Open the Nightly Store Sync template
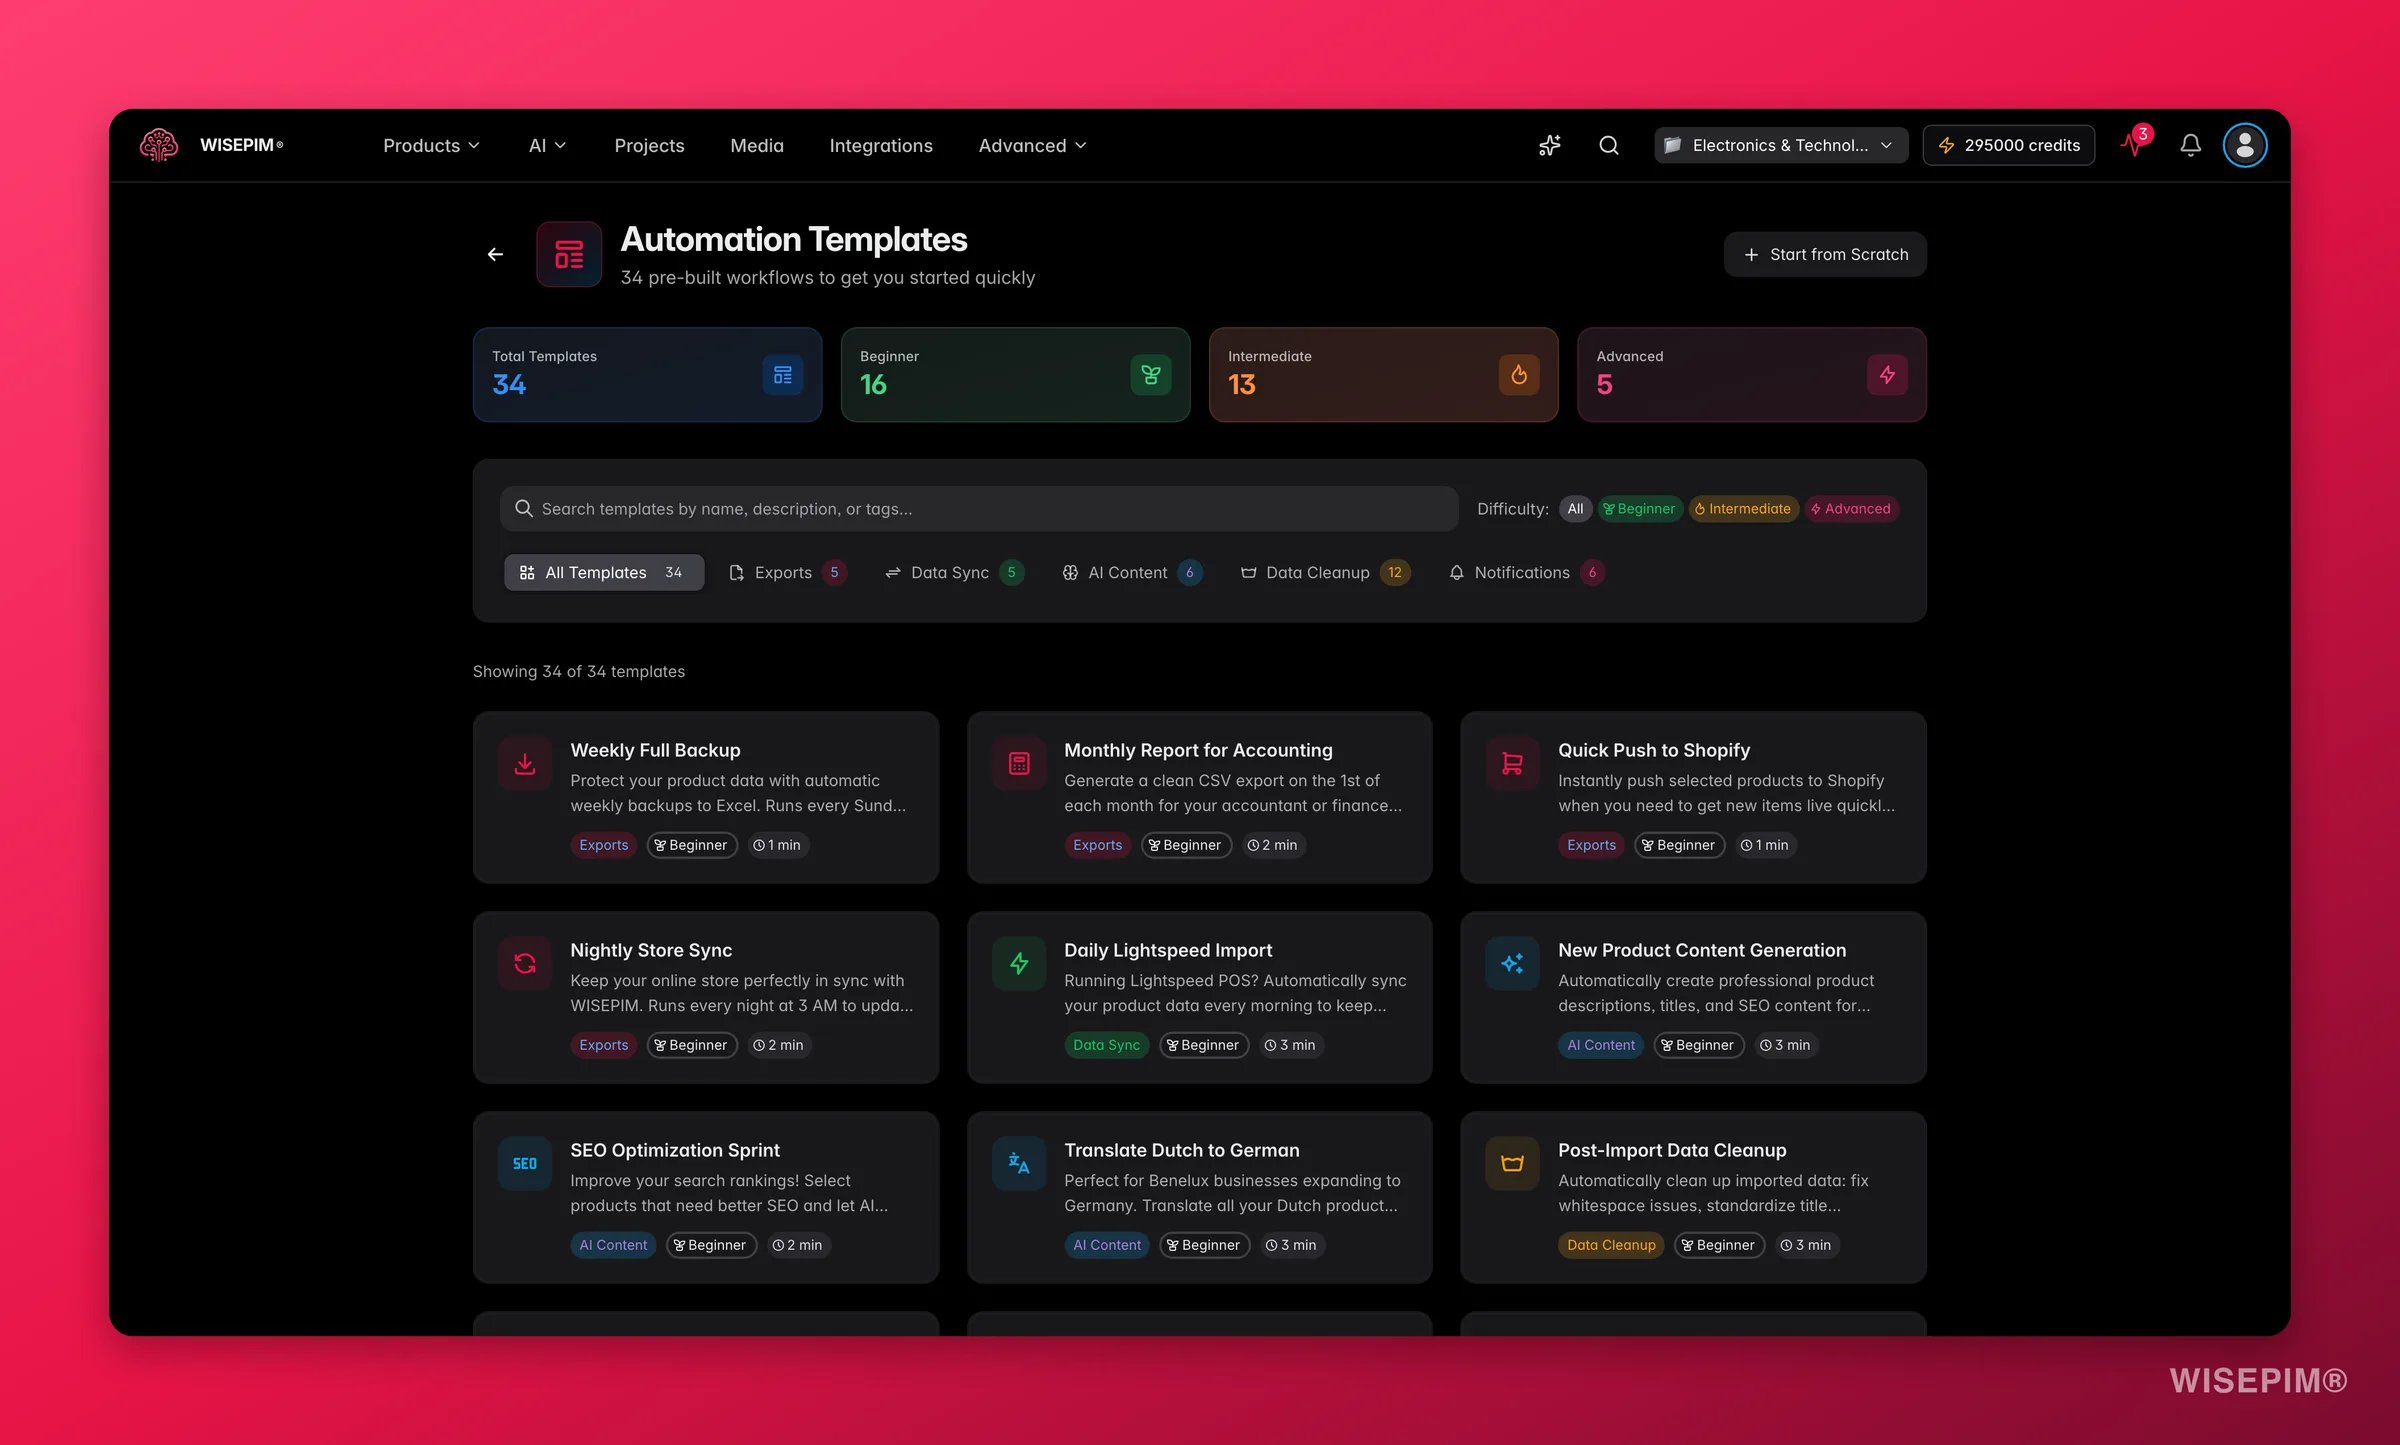This screenshot has width=2400, height=1445. tap(705, 997)
